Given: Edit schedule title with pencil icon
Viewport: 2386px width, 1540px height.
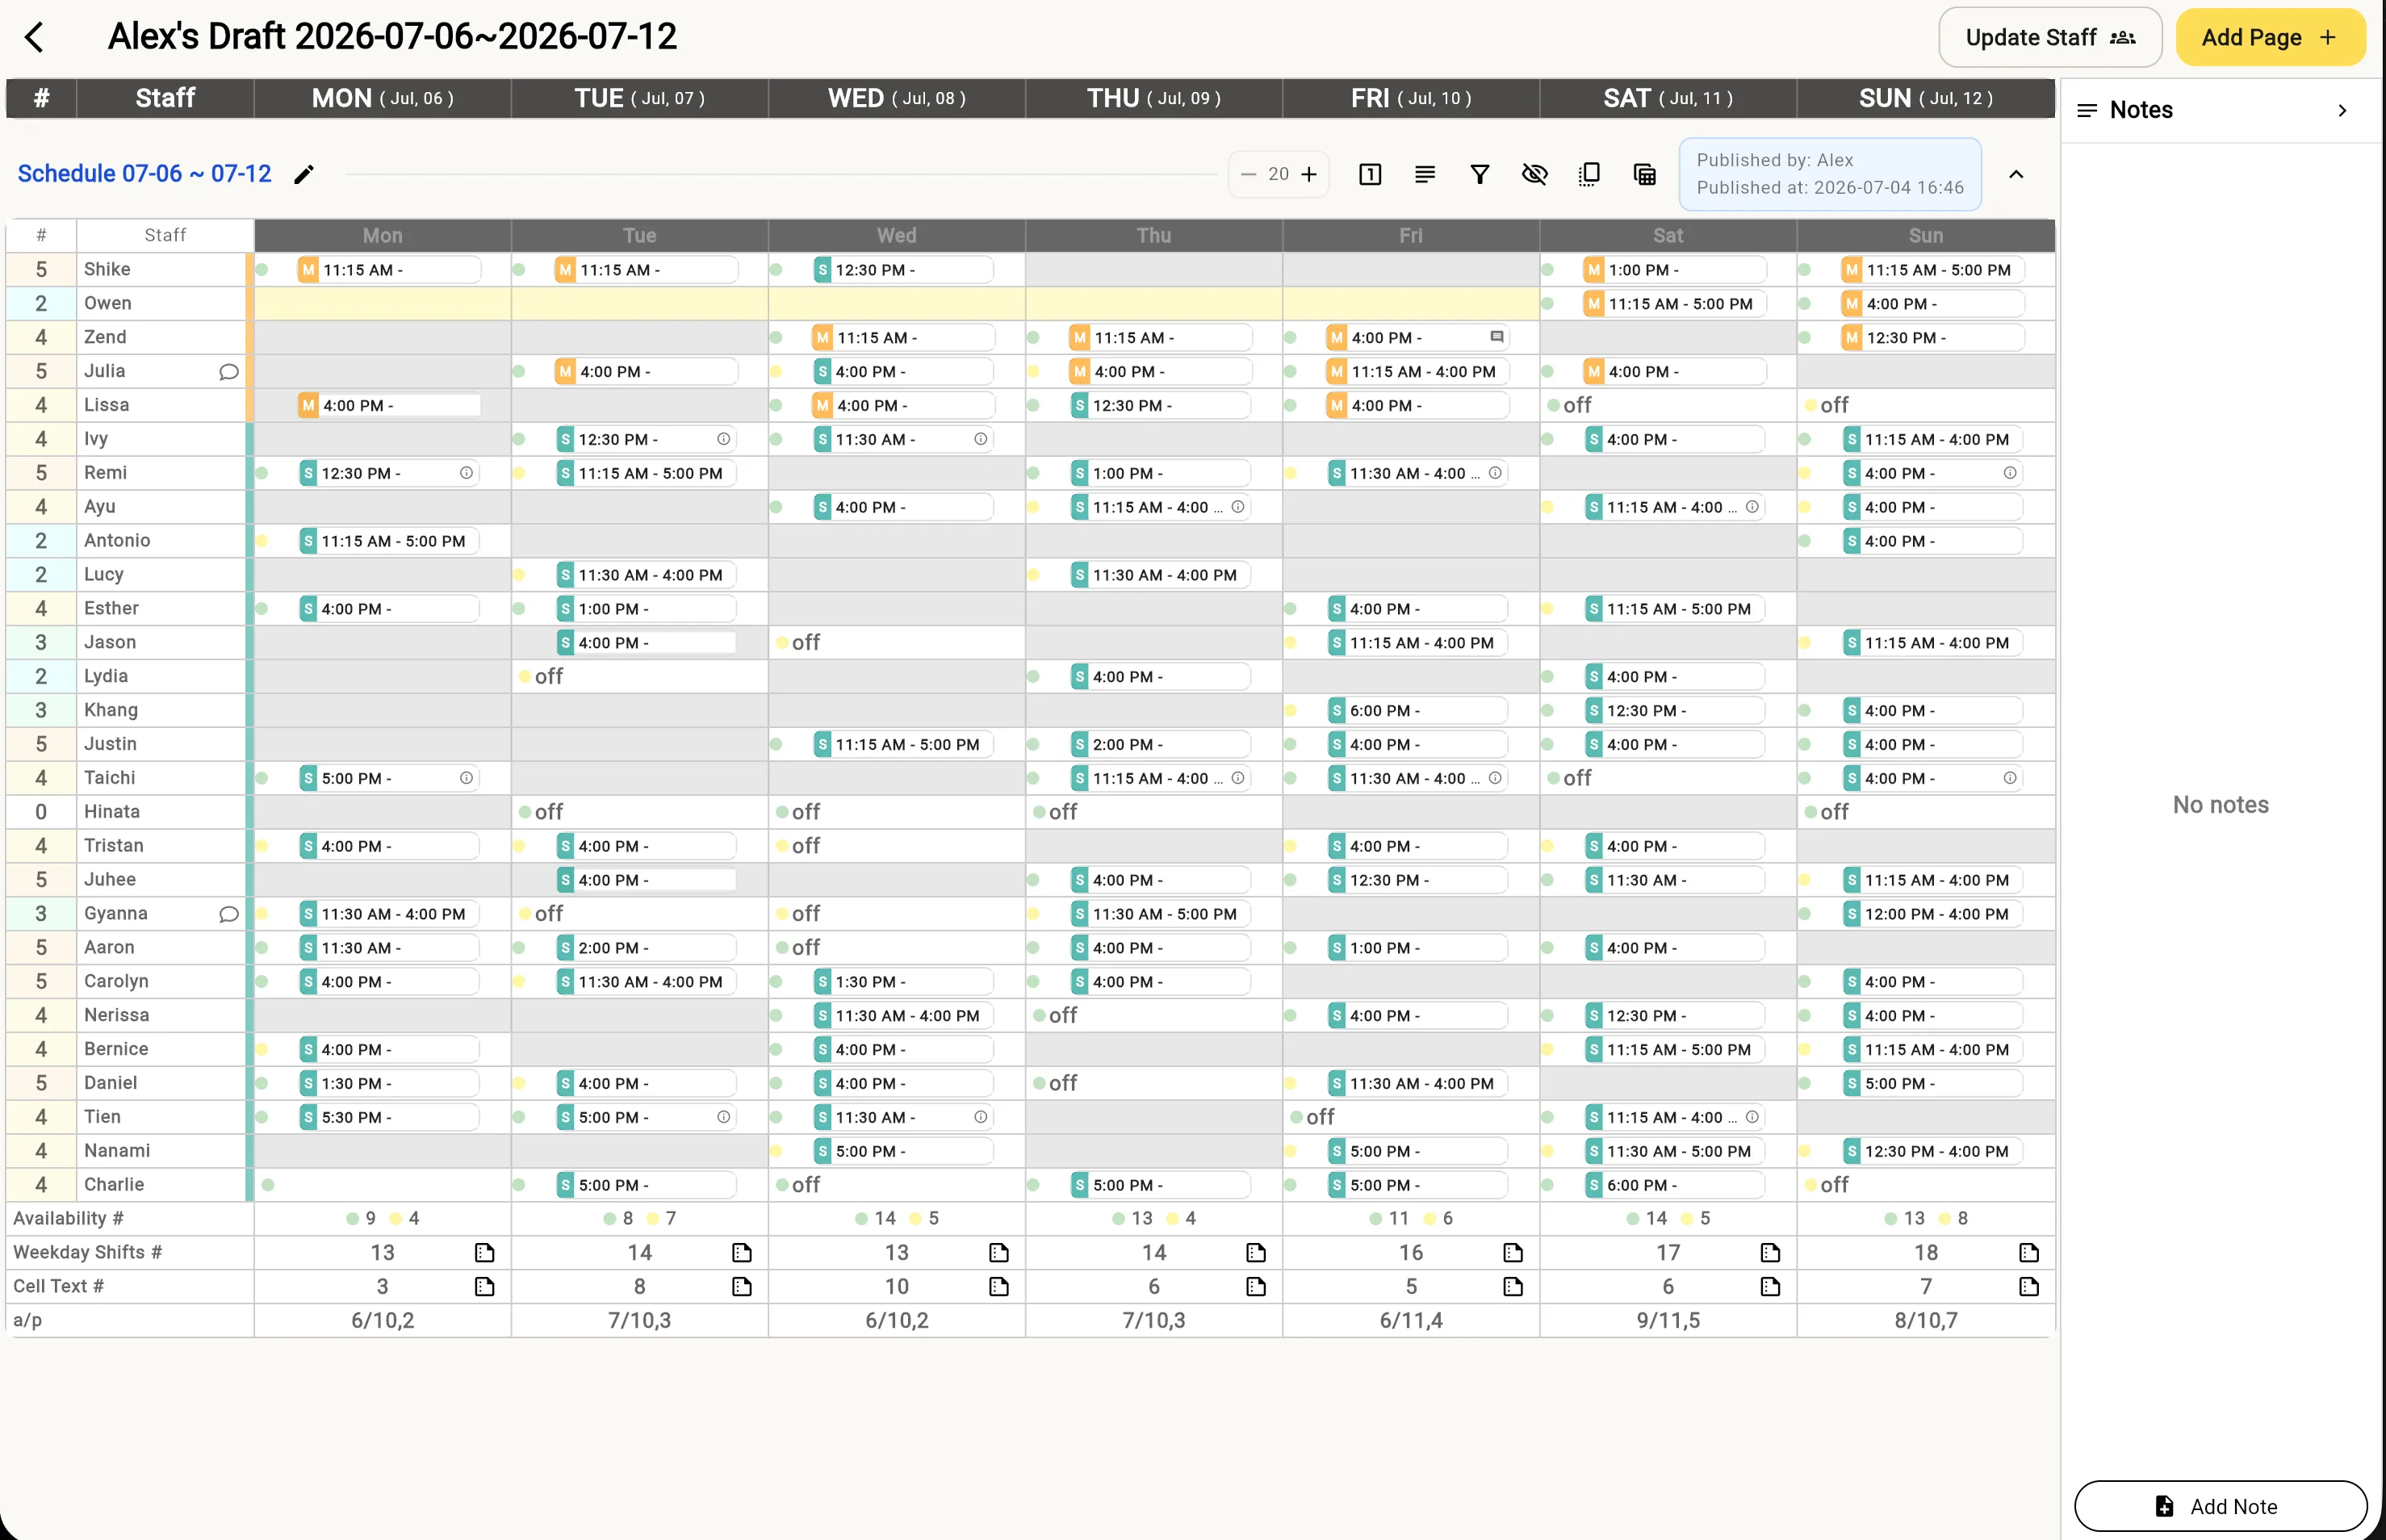Looking at the screenshot, I should coord(304,175).
